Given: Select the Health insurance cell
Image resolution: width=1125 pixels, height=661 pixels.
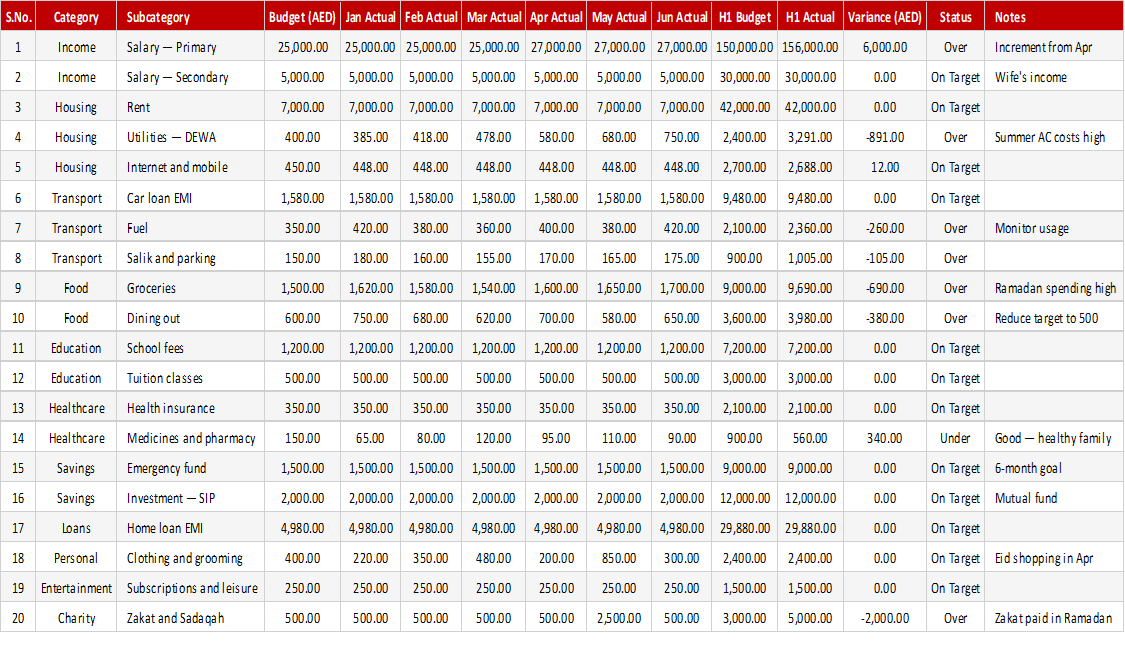Looking at the screenshot, I should (190, 408).
